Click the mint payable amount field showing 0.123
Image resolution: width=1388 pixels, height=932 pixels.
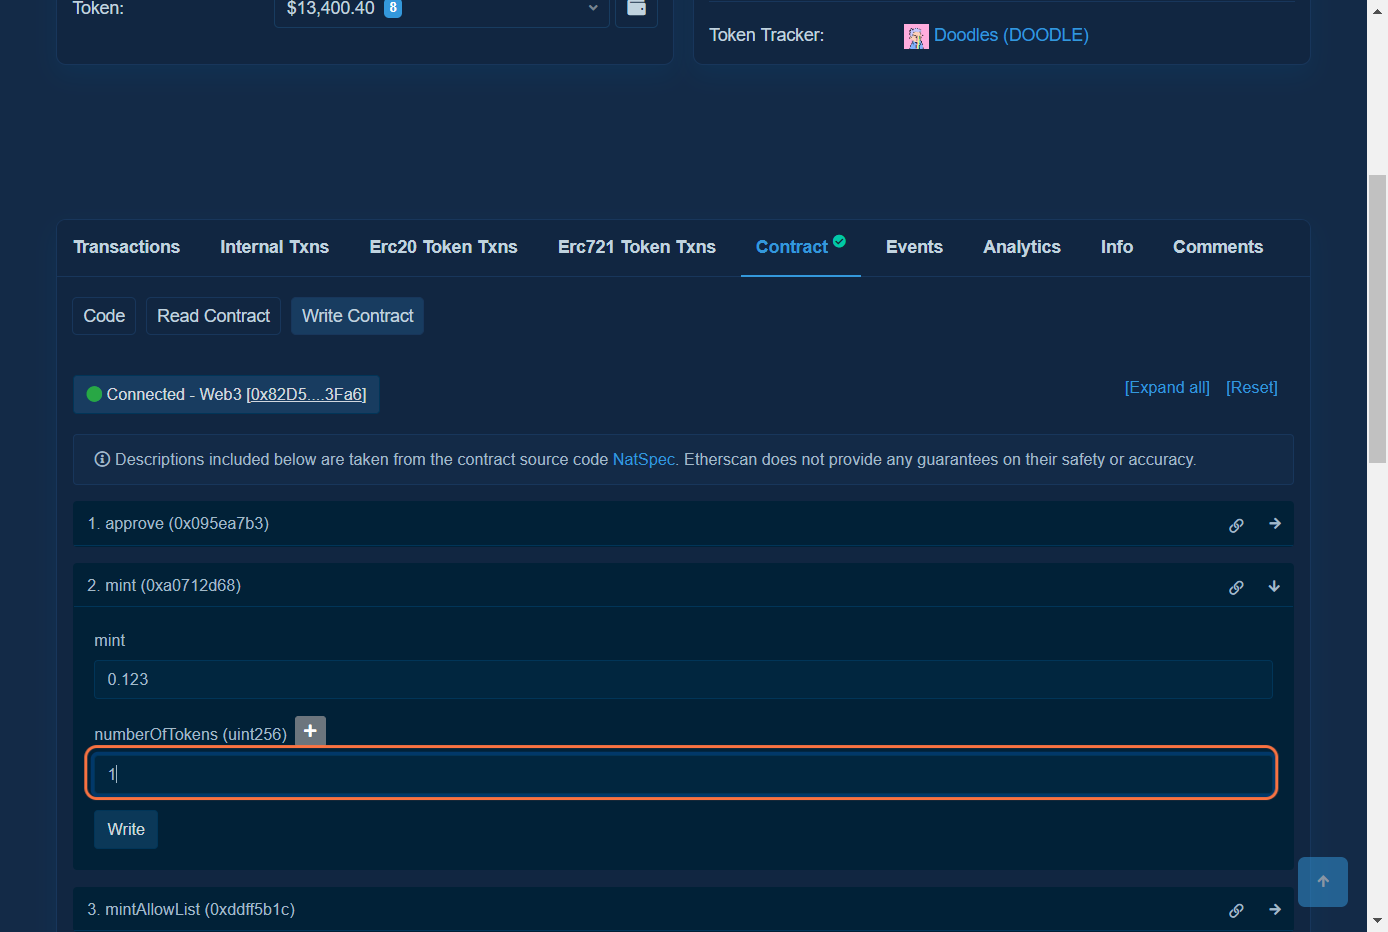[x=683, y=679]
